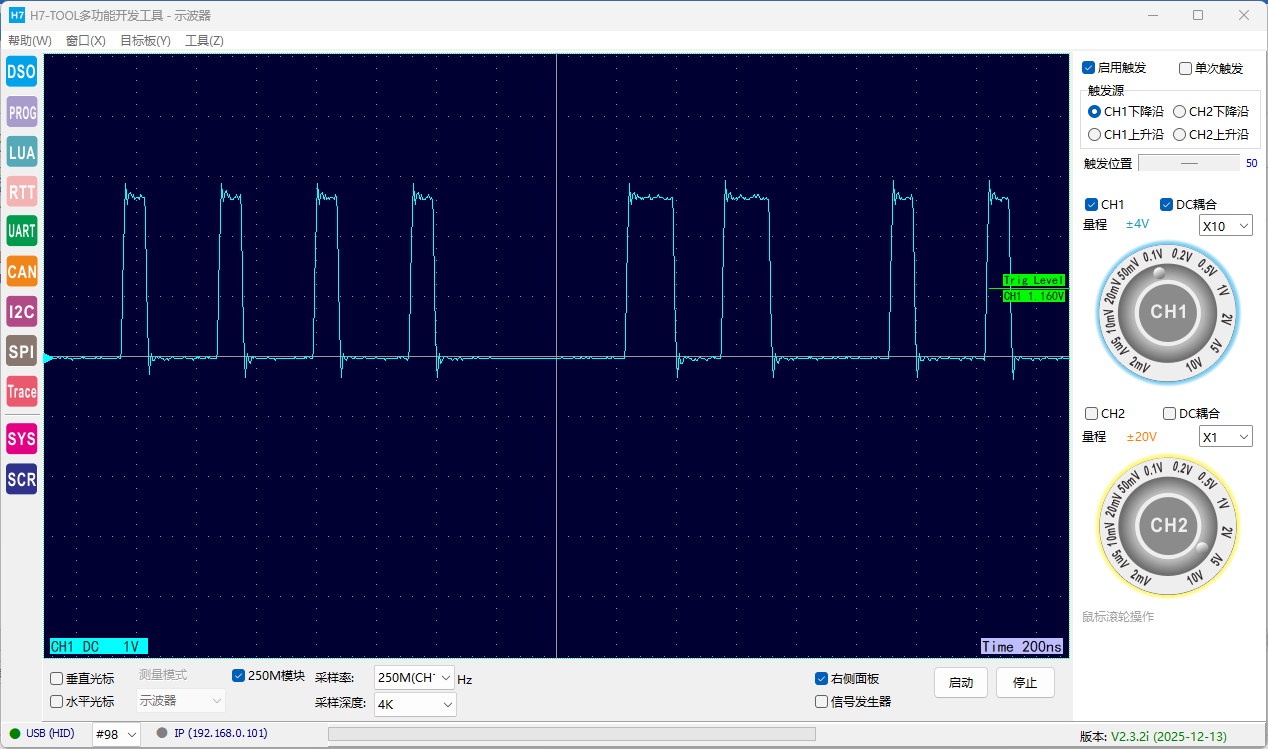Open the PROG programmer tool
This screenshot has width=1268, height=749.
22,113
